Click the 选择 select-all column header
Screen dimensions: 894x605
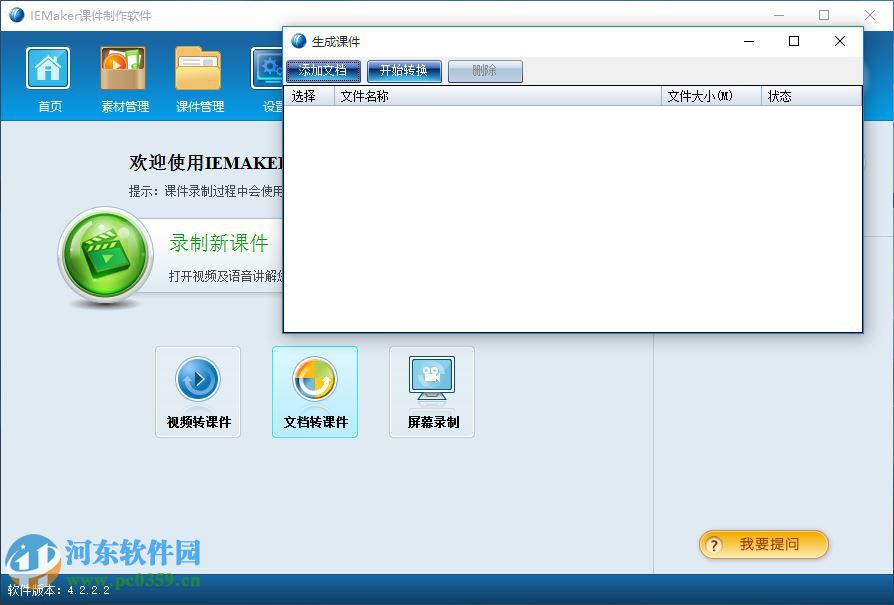pyautogui.click(x=307, y=95)
